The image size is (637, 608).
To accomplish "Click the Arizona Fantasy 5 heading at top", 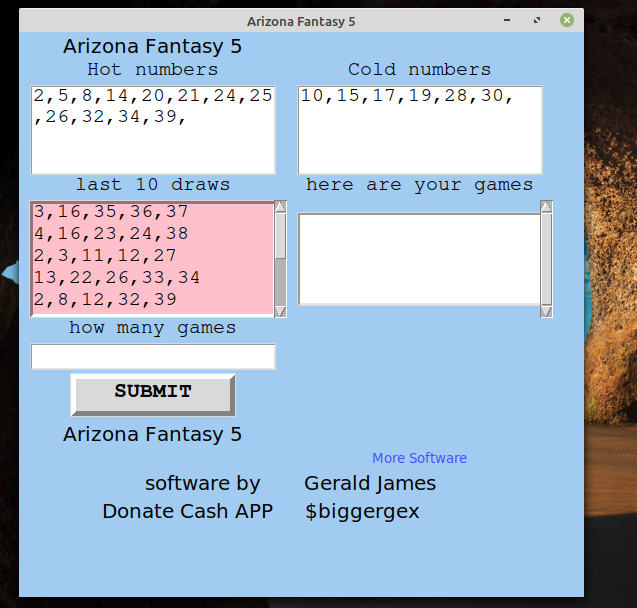I will pos(152,46).
